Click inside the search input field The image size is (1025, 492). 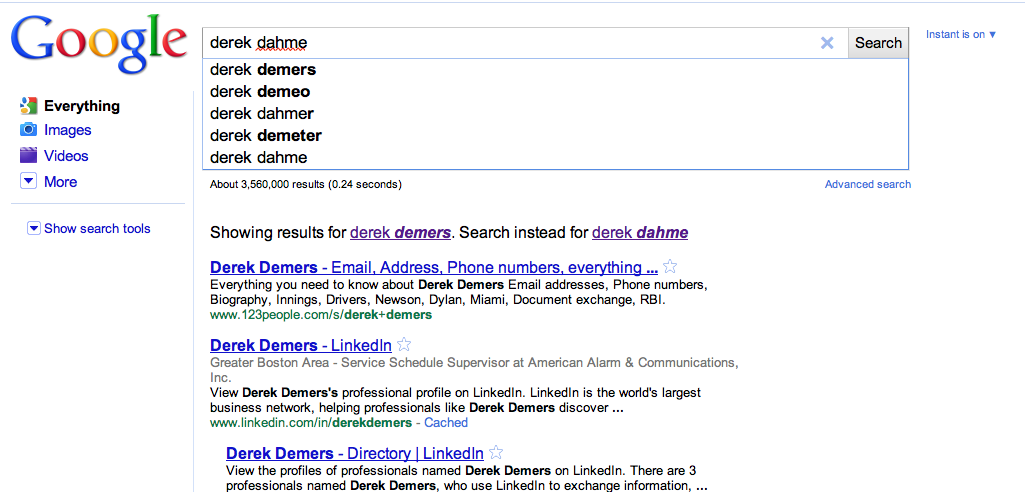(510, 43)
